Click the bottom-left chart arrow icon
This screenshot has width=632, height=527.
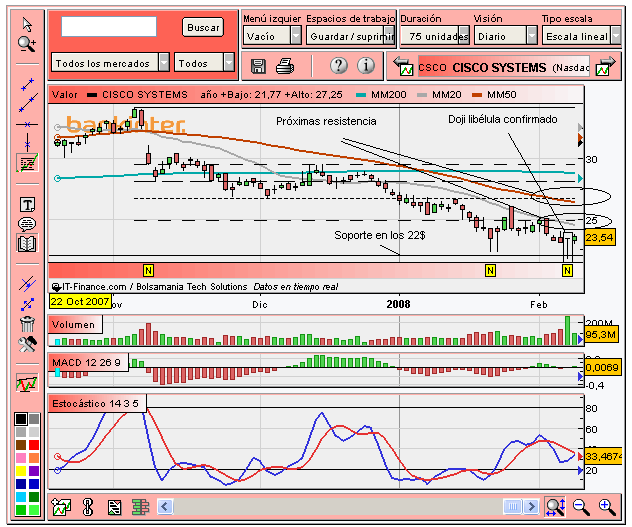click(61, 506)
